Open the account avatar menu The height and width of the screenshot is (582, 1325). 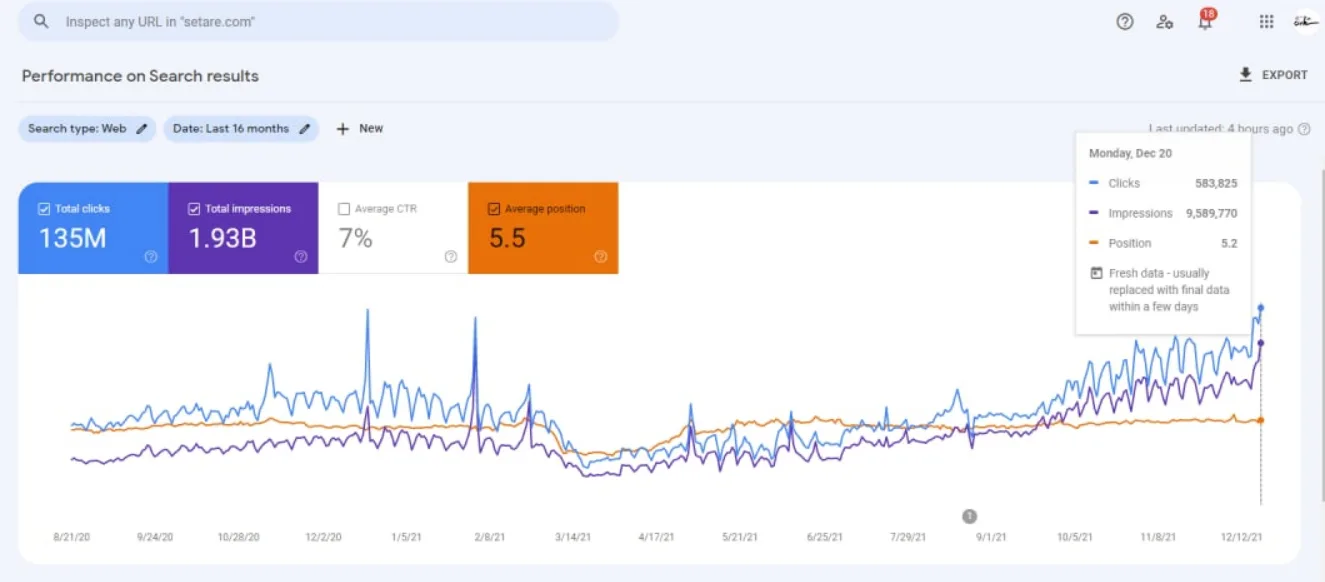1306,21
